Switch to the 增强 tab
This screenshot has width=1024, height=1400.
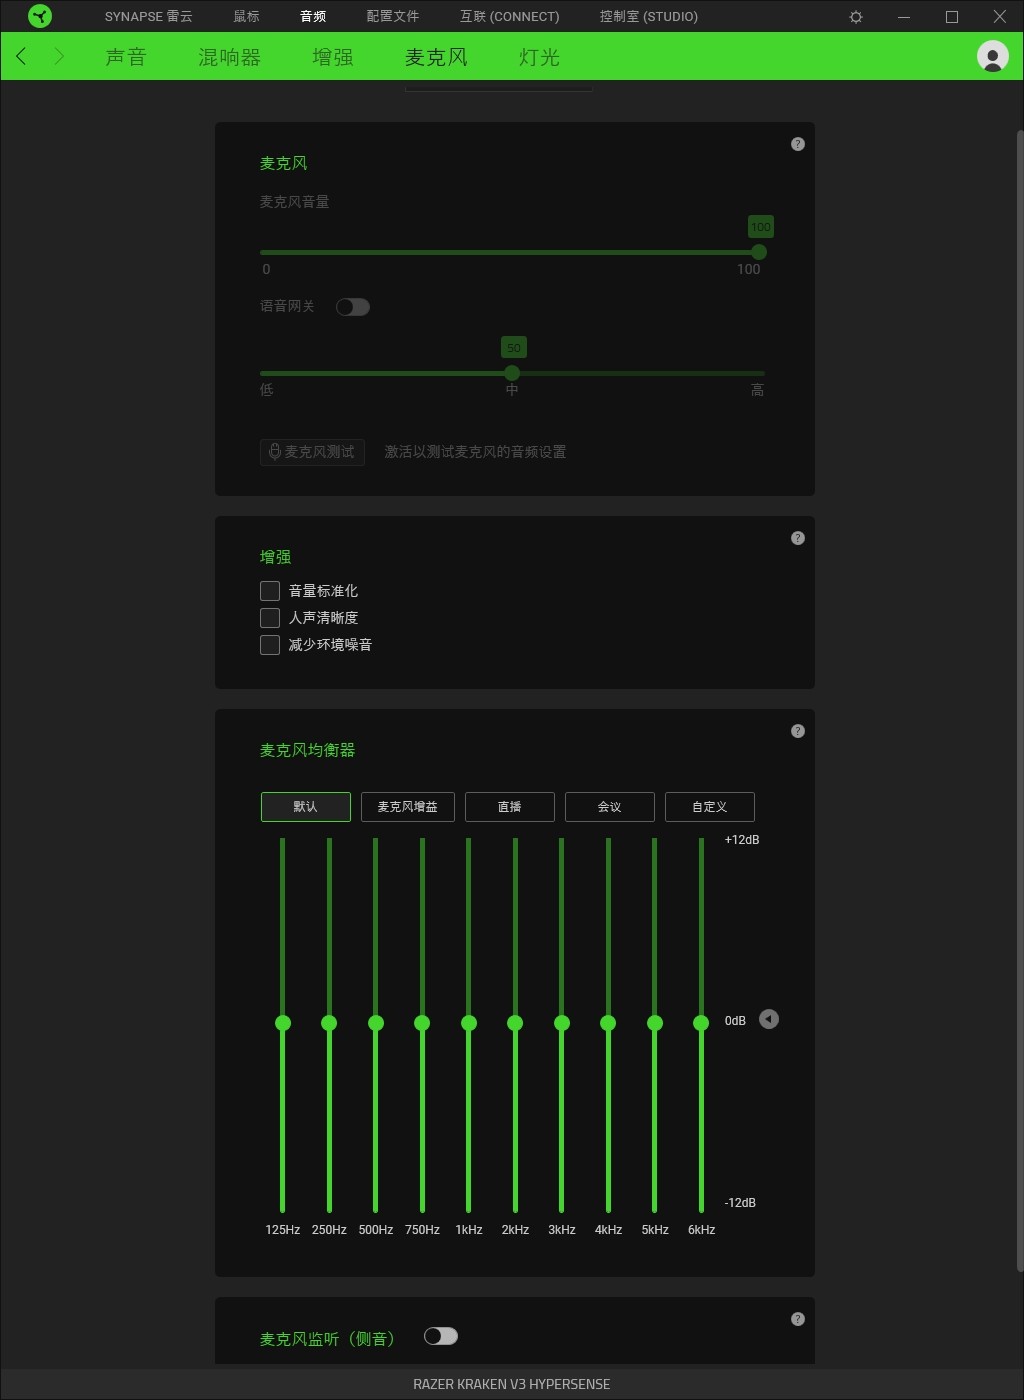[x=333, y=57]
